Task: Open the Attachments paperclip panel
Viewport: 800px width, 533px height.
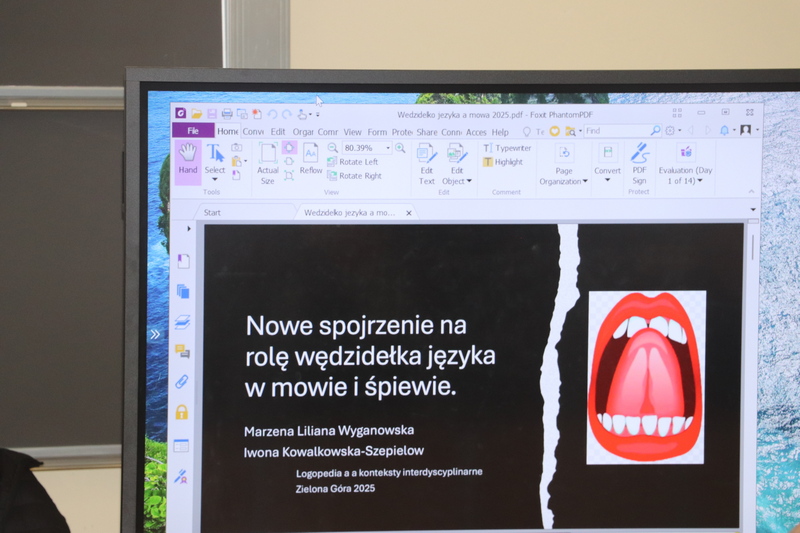Action: tap(182, 381)
